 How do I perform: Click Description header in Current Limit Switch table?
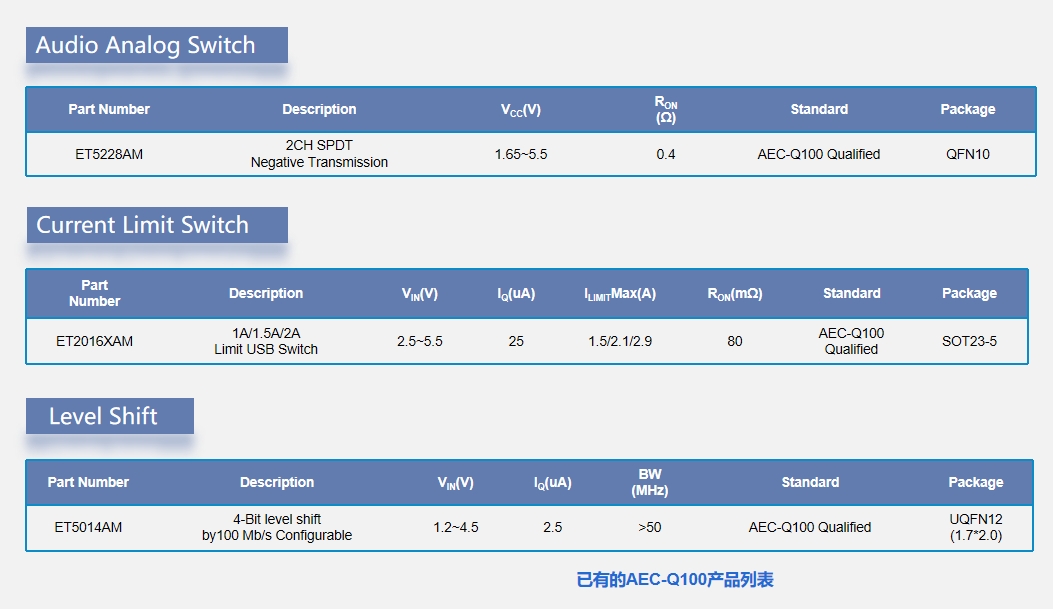point(266,293)
